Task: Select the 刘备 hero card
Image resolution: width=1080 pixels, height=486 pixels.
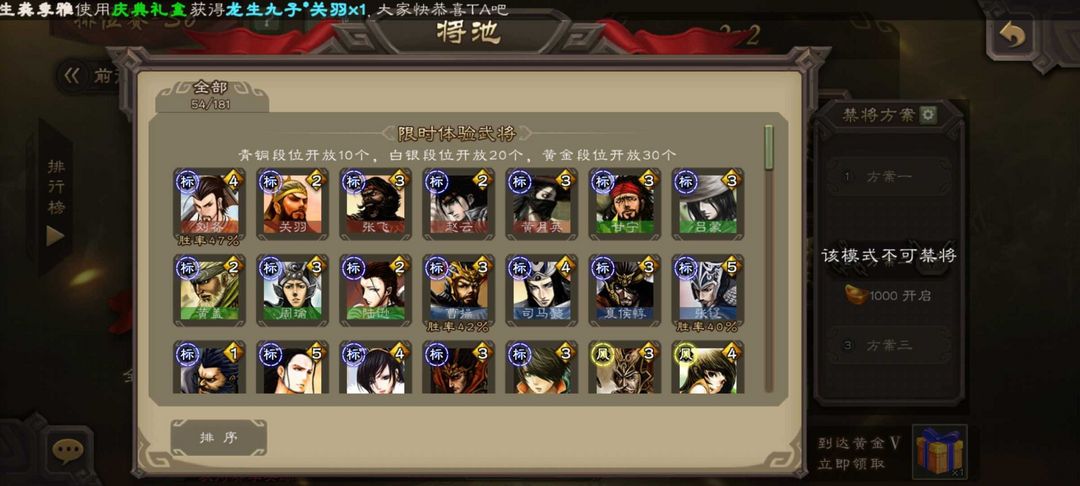Action: pyautogui.click(x=209, y=204)
